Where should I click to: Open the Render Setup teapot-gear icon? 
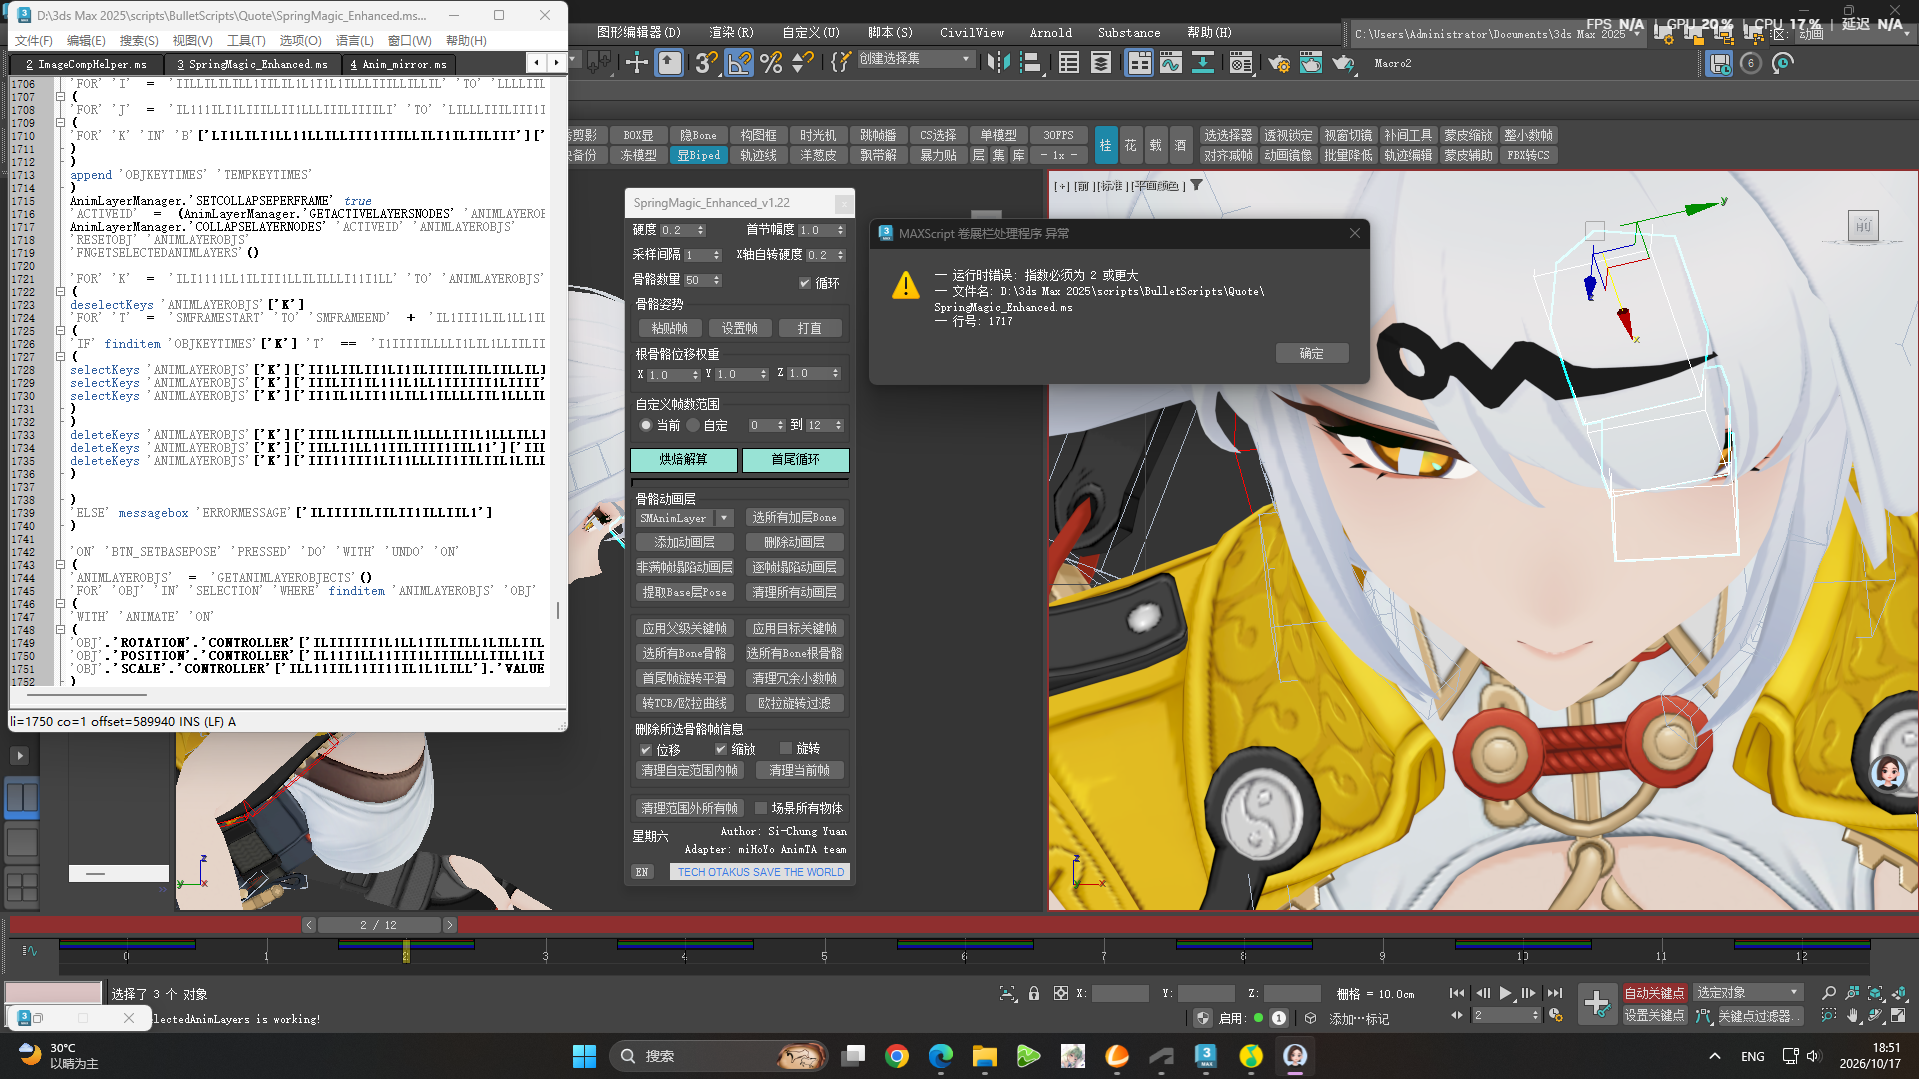[1278, 63]
